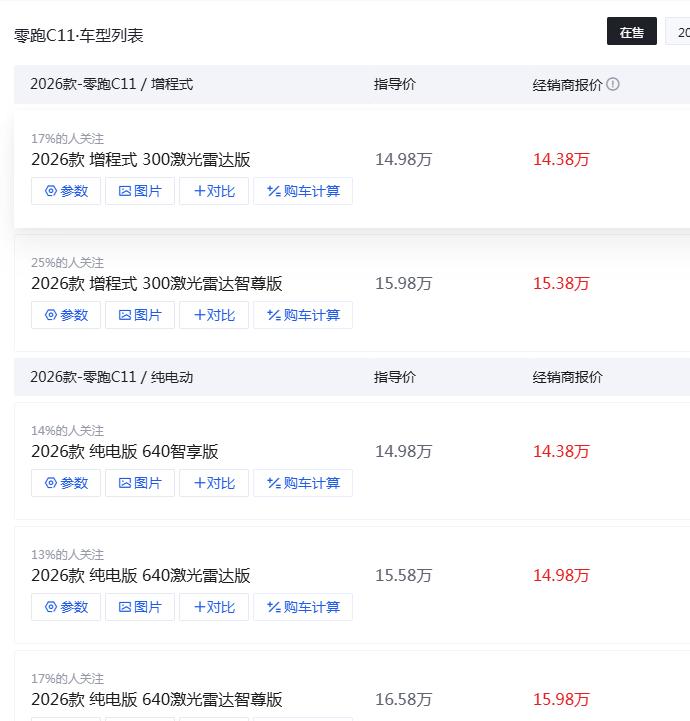The width and height of the screenshot is (690, 721).
Task: Open 购车计算 for 增程式 300激光雷达智尊版
Action: 303,315
